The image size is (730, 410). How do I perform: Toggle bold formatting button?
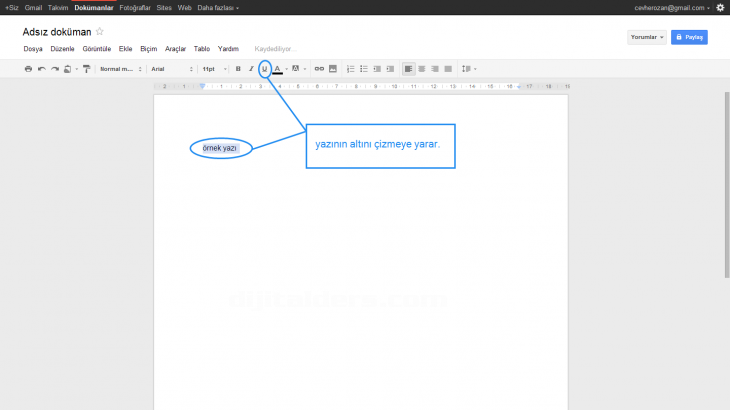coord(238,69)
